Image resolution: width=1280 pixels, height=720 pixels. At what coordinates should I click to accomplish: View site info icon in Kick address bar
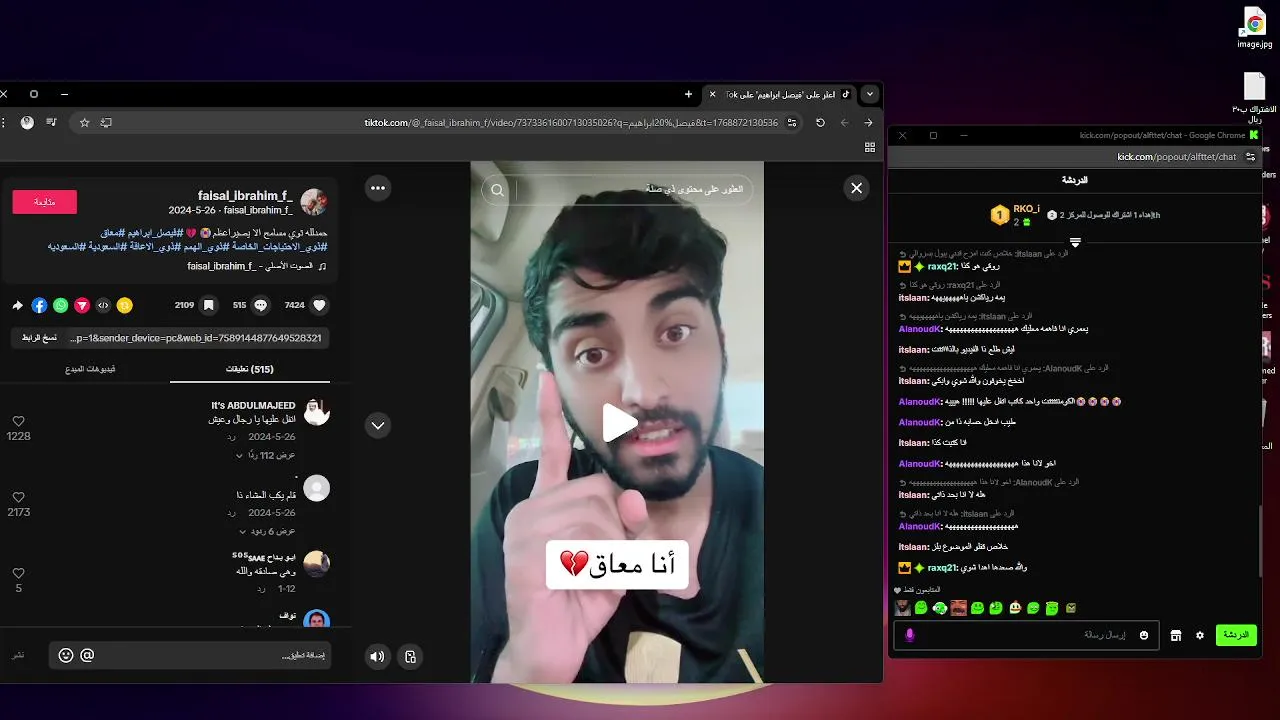[x=1250, y=157]
